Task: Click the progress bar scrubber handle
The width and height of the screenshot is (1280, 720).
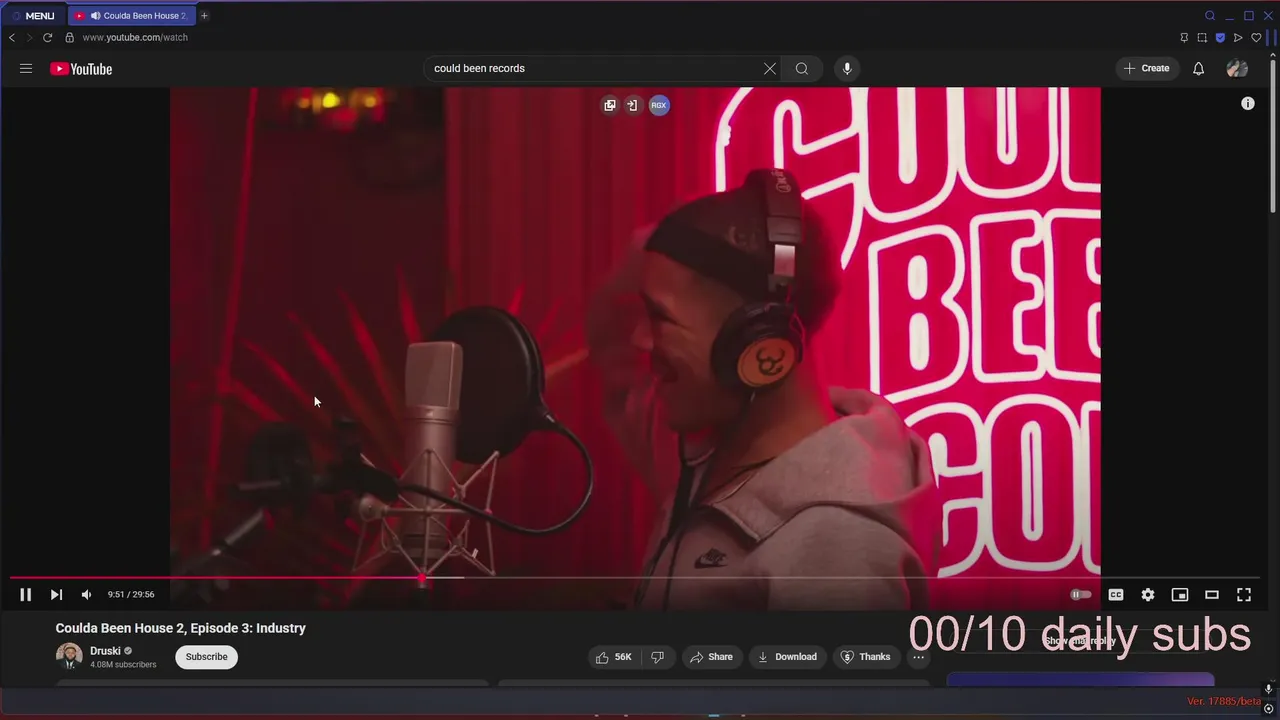Action: [x=422, y=578]
